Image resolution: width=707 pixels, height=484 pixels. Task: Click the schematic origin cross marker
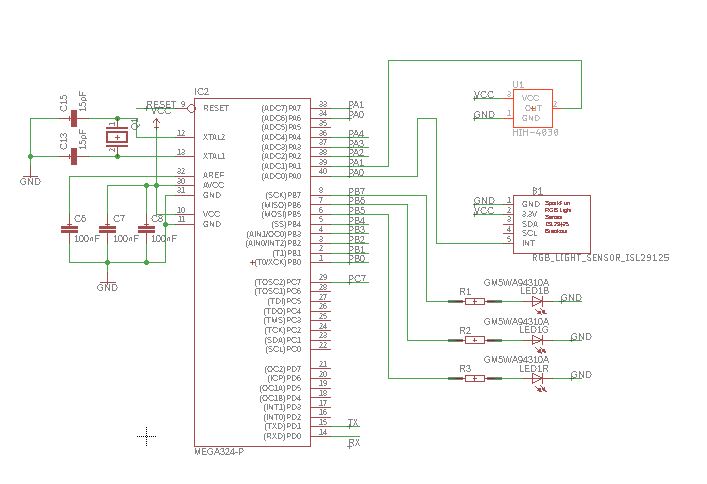[147, 436]
